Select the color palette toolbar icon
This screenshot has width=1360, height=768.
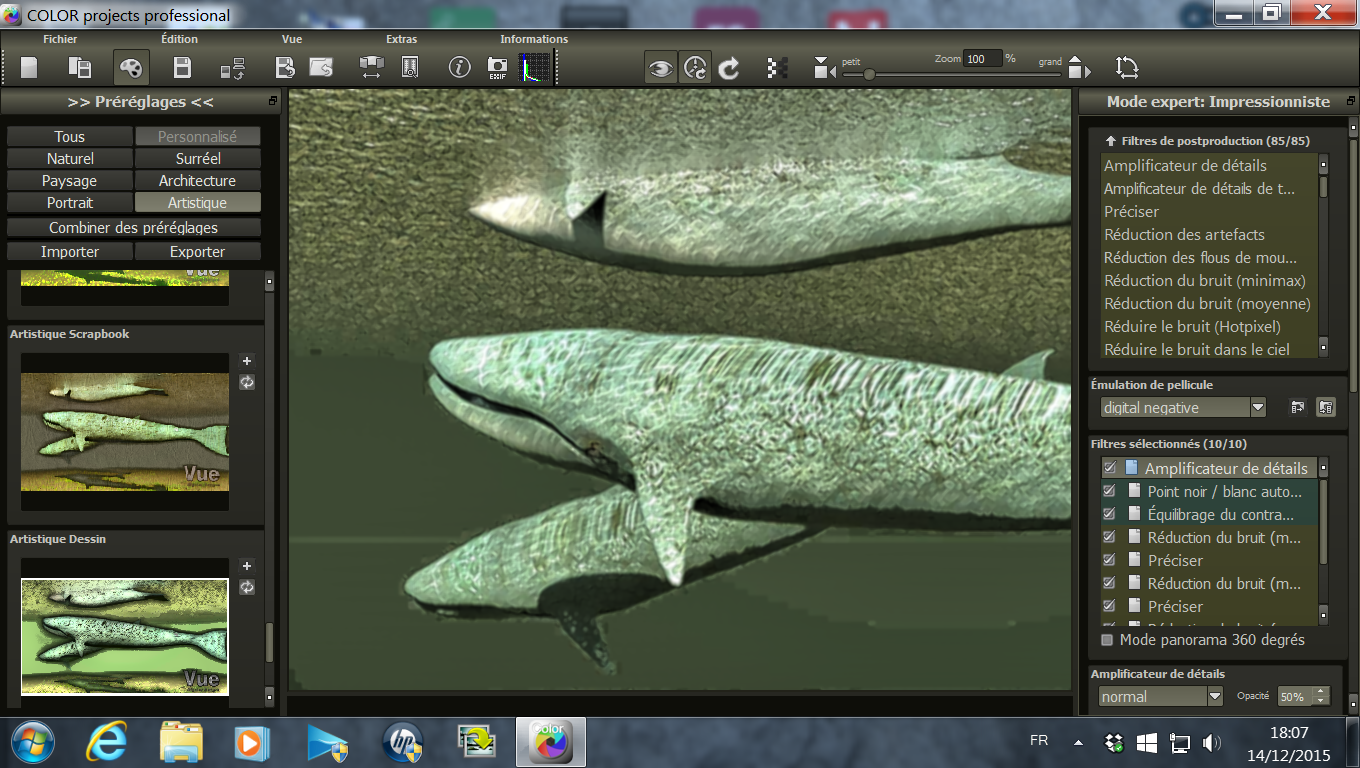pyautogui.click(x=131, y=67)
